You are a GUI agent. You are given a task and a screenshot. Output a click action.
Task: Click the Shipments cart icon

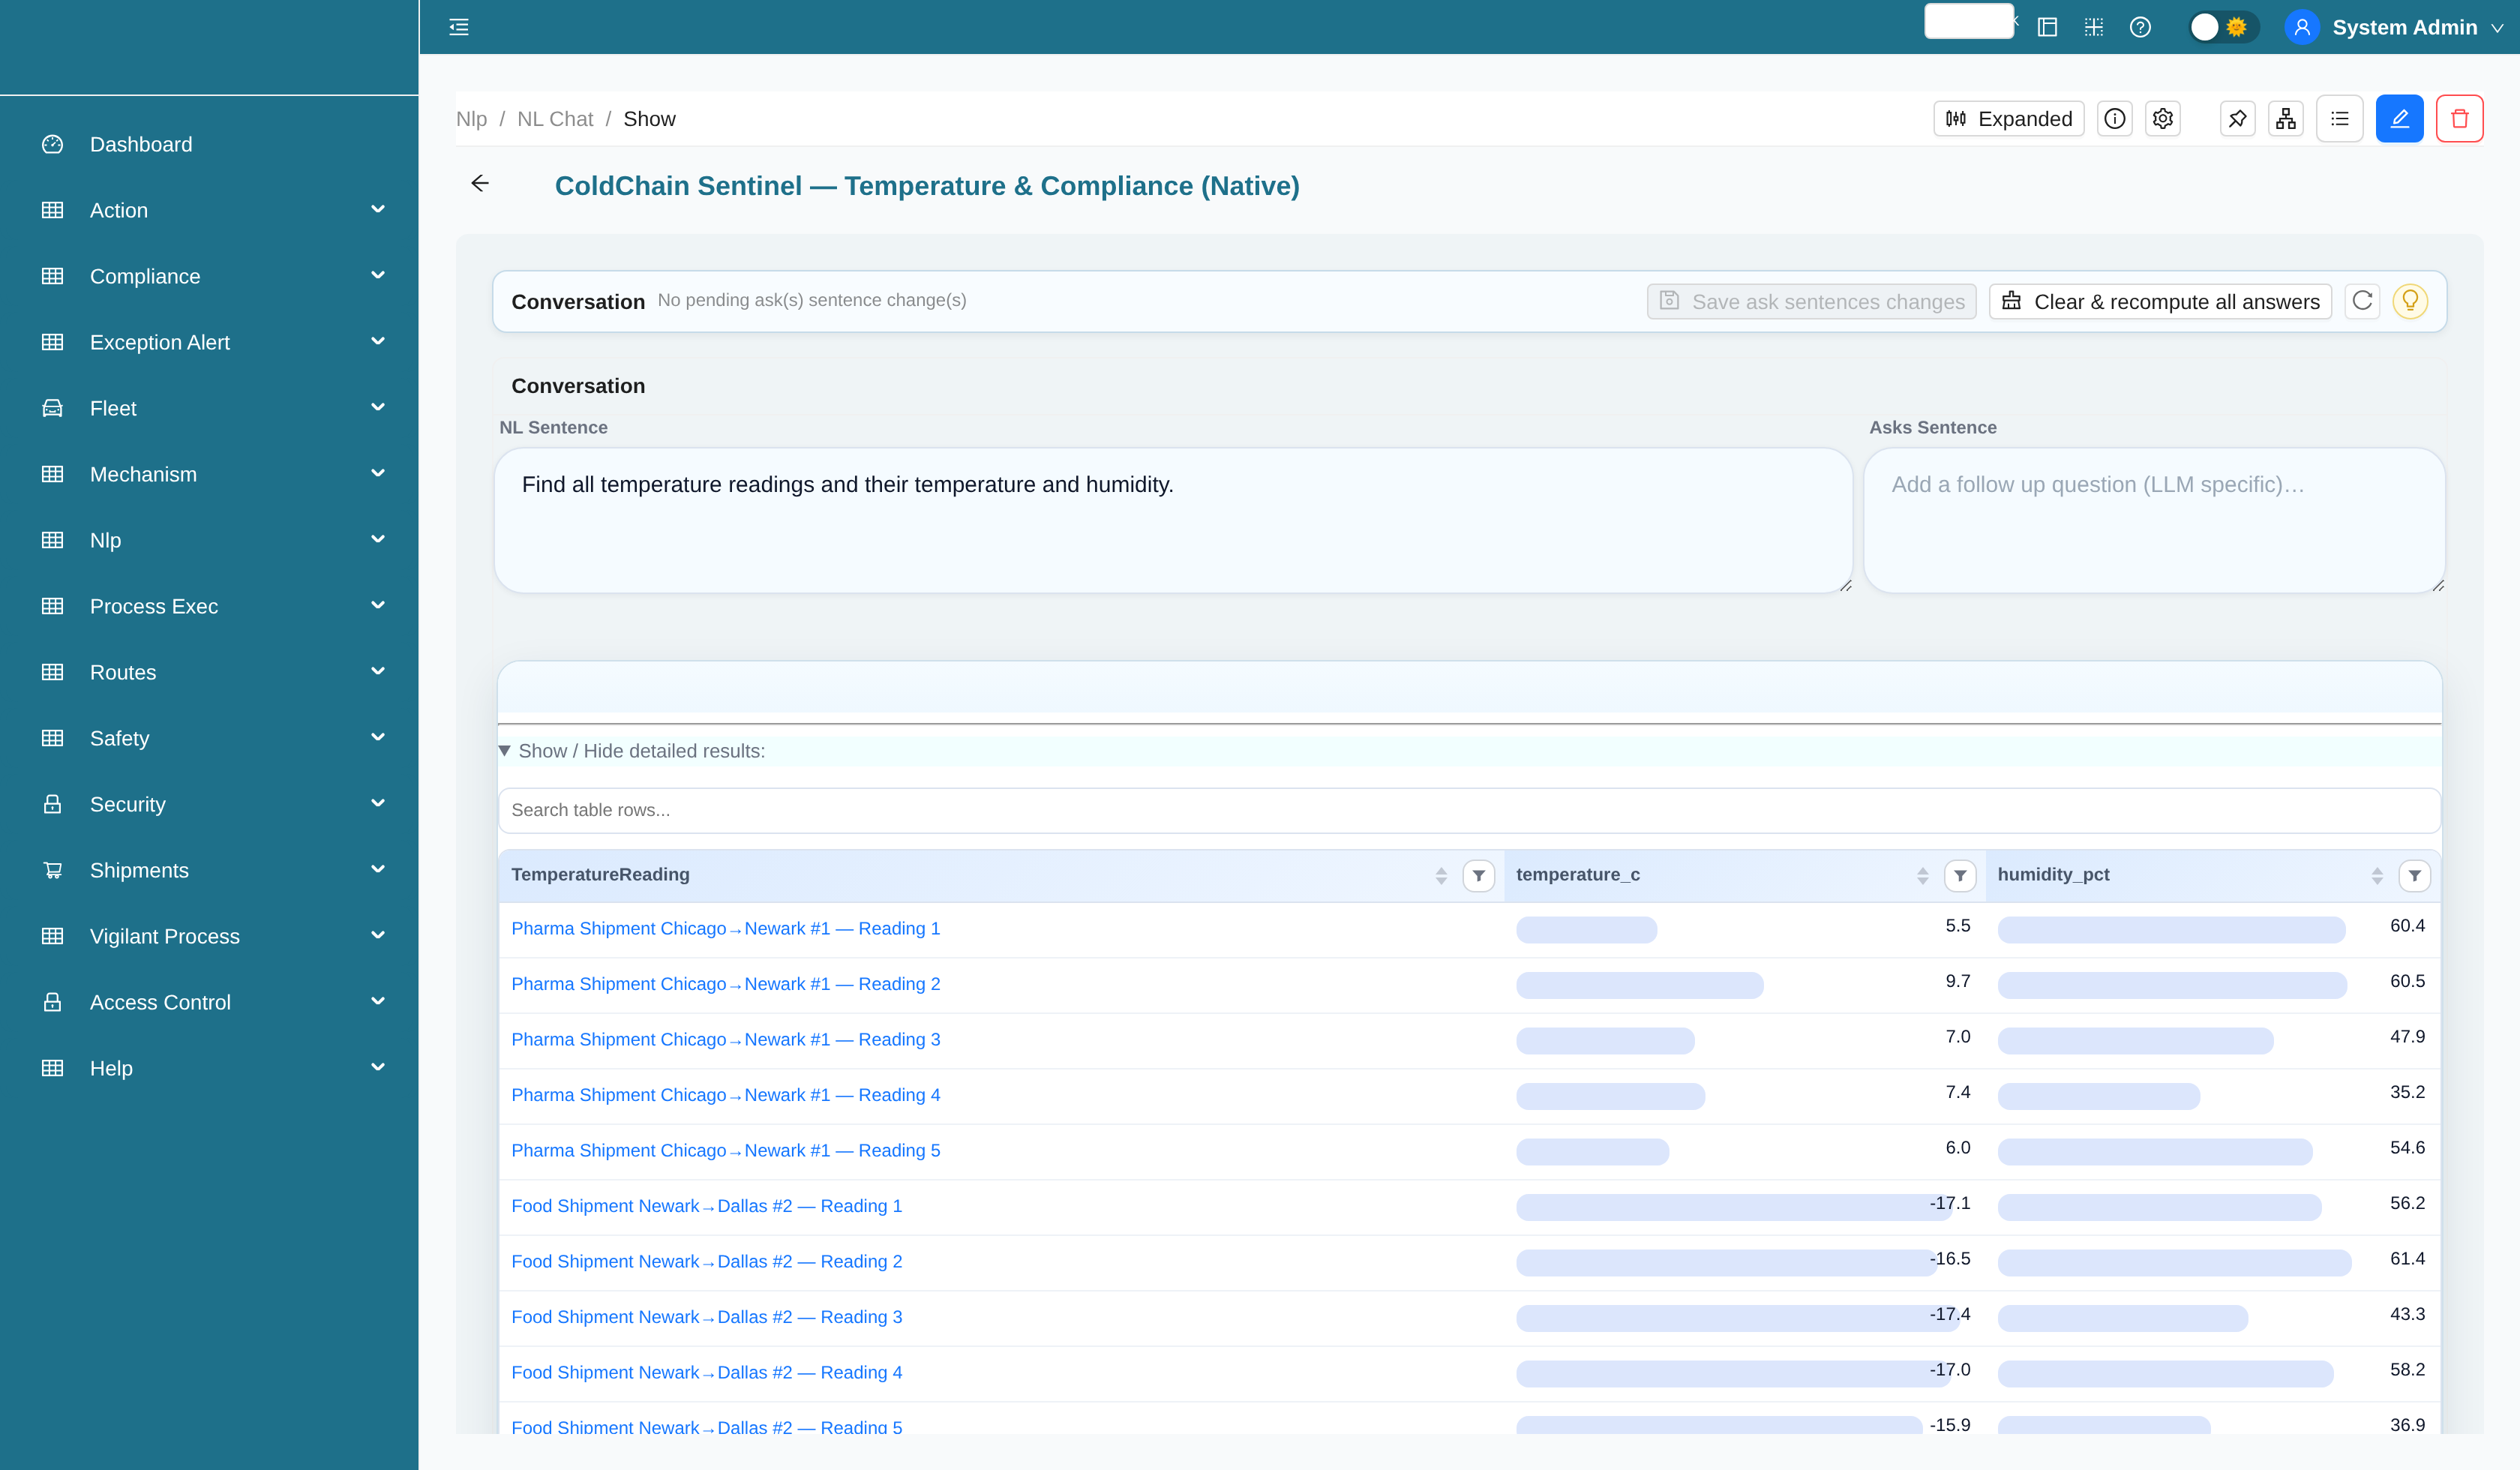tap(53, 870)
